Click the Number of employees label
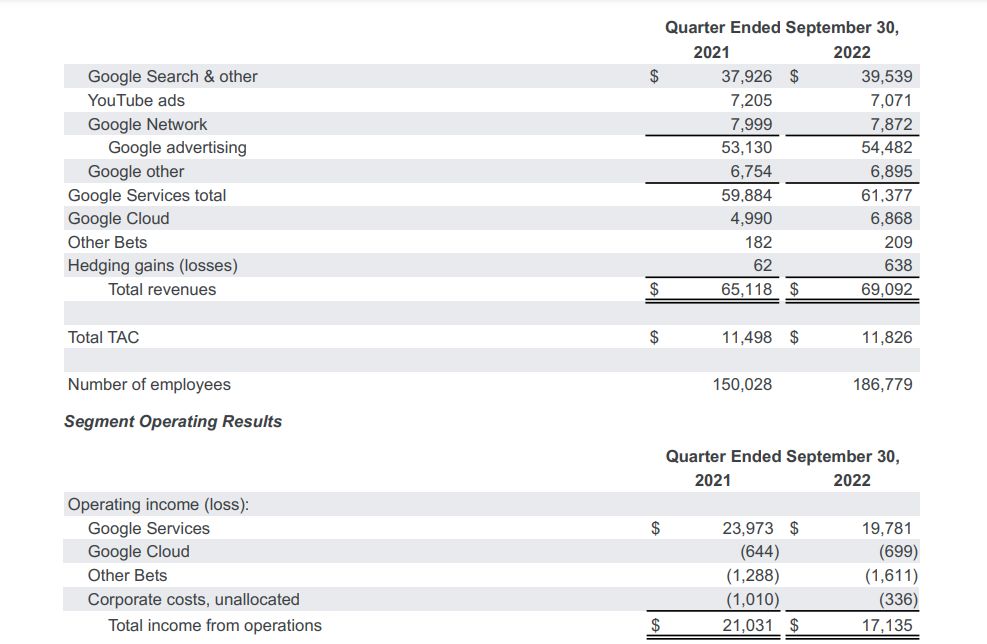 [149, 384]
